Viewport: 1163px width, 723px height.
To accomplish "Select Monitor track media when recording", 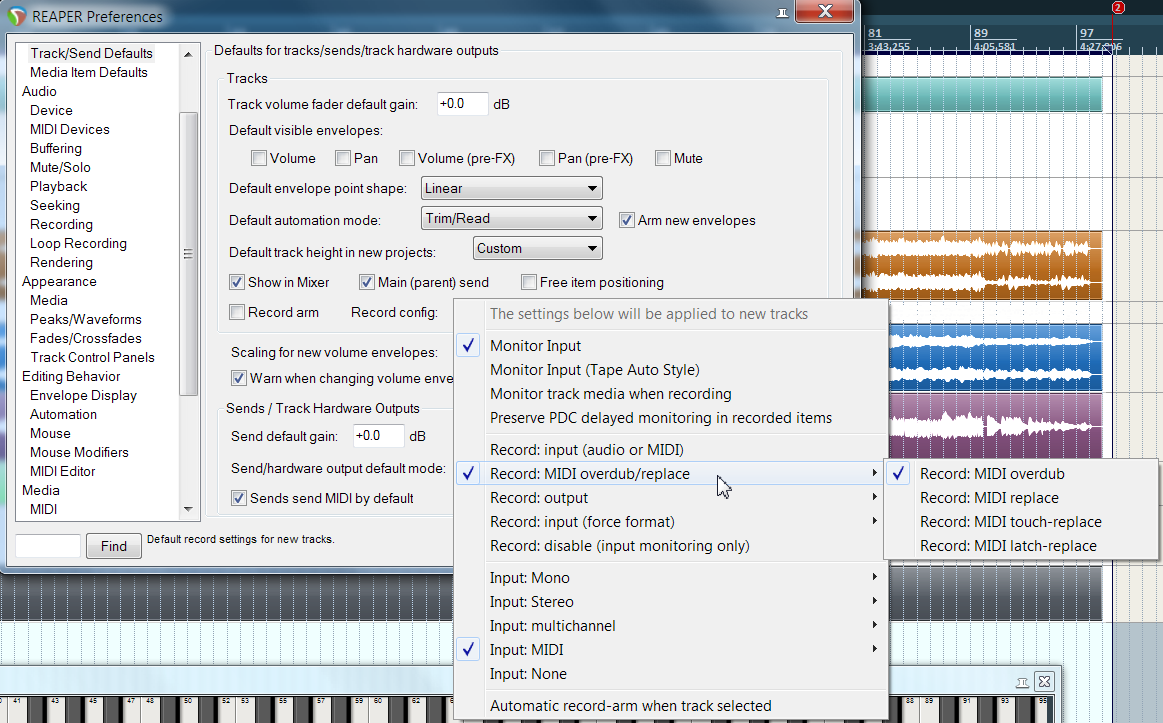I will [x=671, y=394].
